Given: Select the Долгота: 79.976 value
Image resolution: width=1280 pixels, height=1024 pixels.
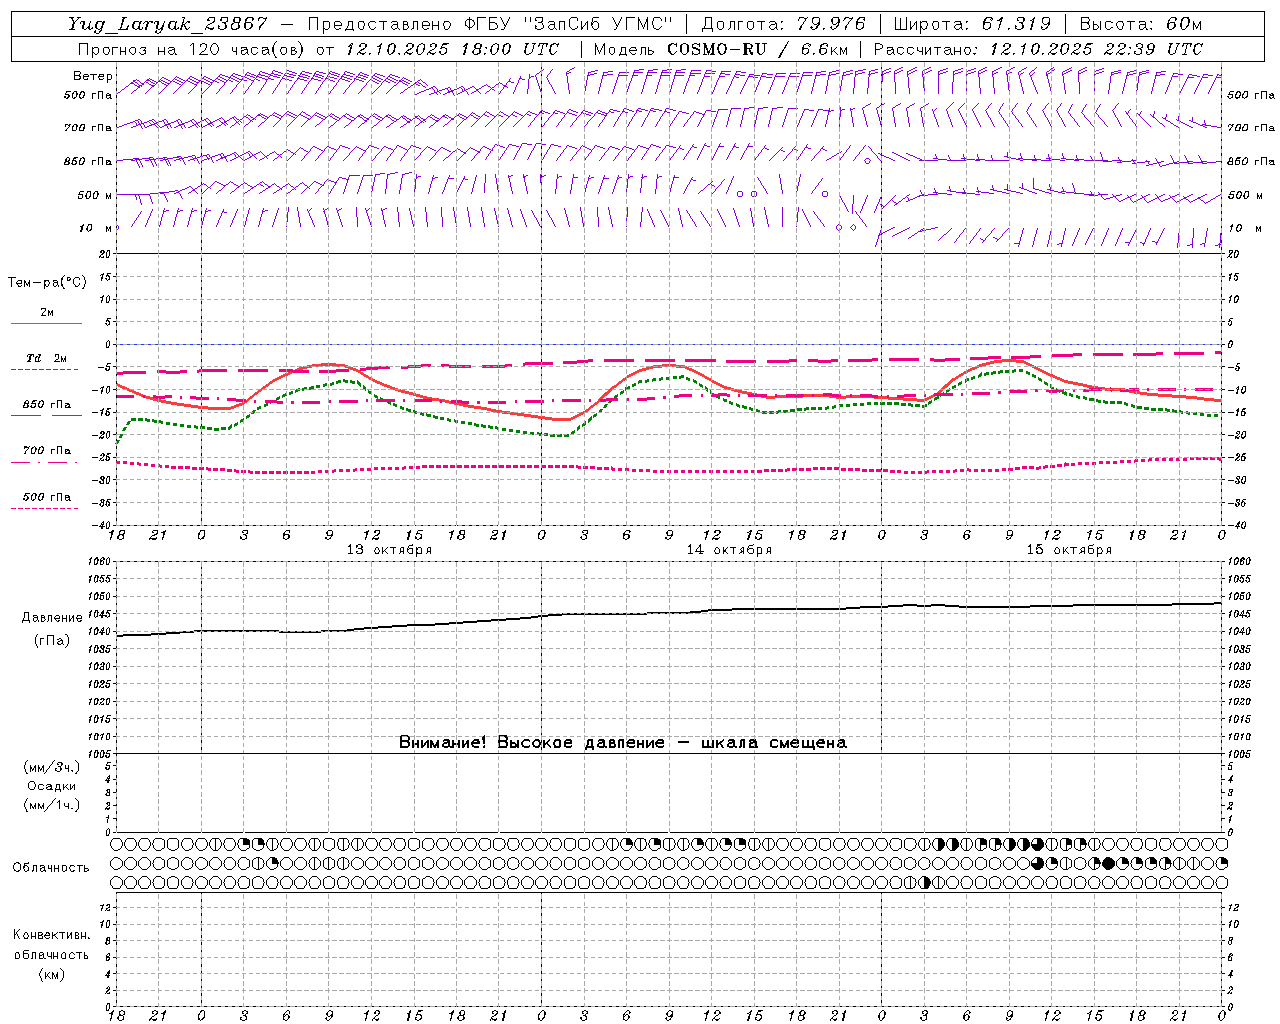Looking at the screenshot, I should click(x=784, y=24).
